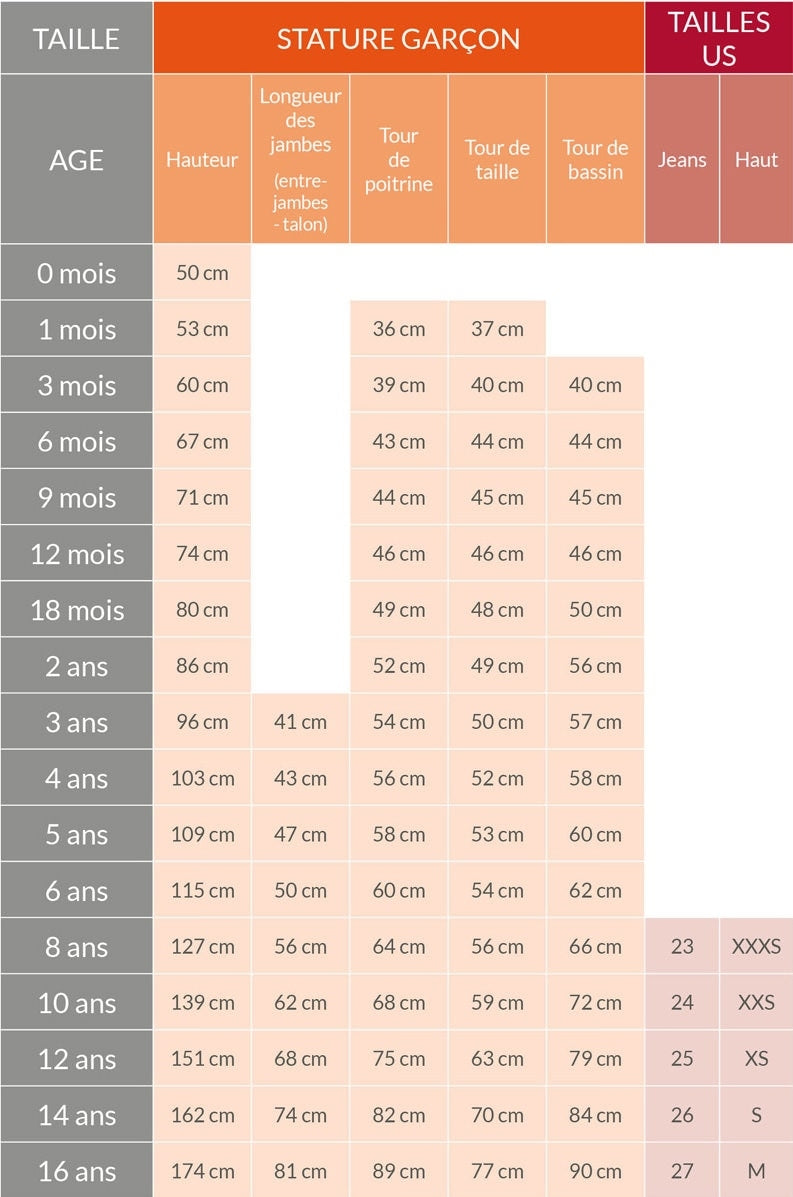Click the Jeans column header
The image size is (793, 1197).
click(682, 159)
